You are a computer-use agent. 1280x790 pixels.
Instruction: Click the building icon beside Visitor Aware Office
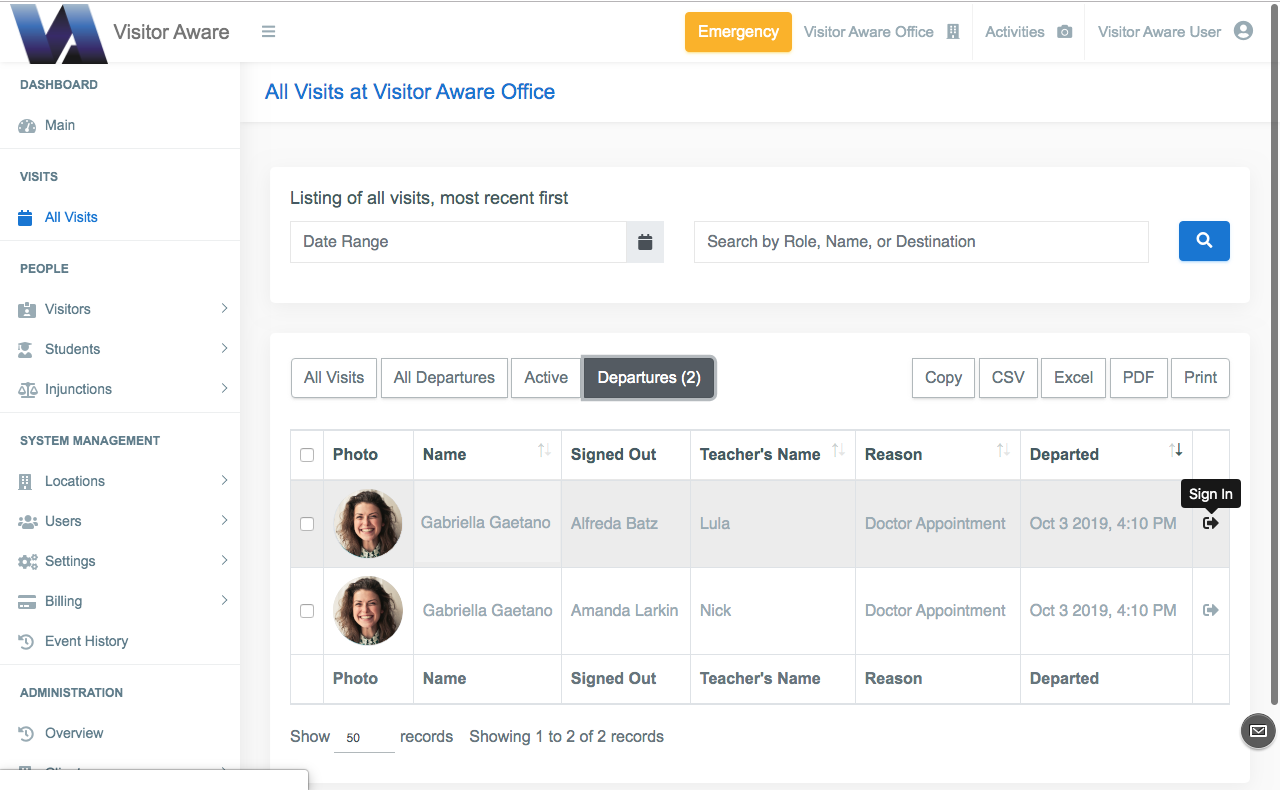(953, 32)
